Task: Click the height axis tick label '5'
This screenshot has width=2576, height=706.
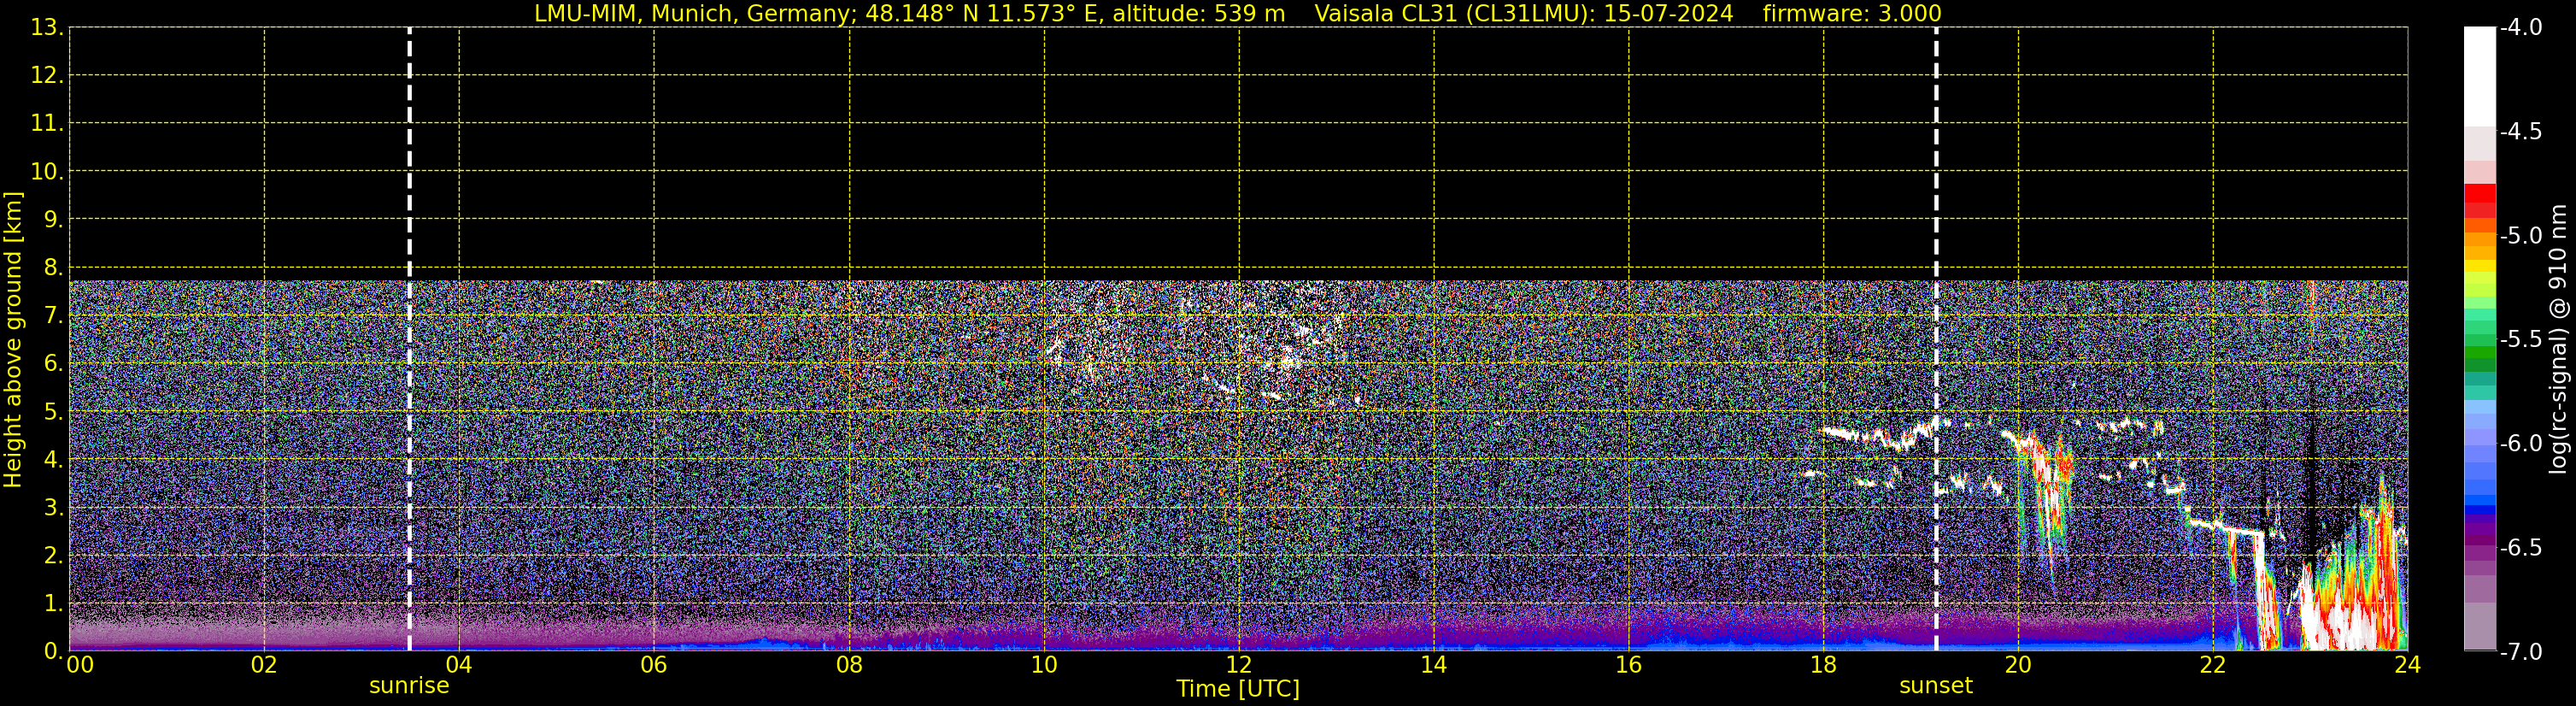Action: (x=52, y=412)
